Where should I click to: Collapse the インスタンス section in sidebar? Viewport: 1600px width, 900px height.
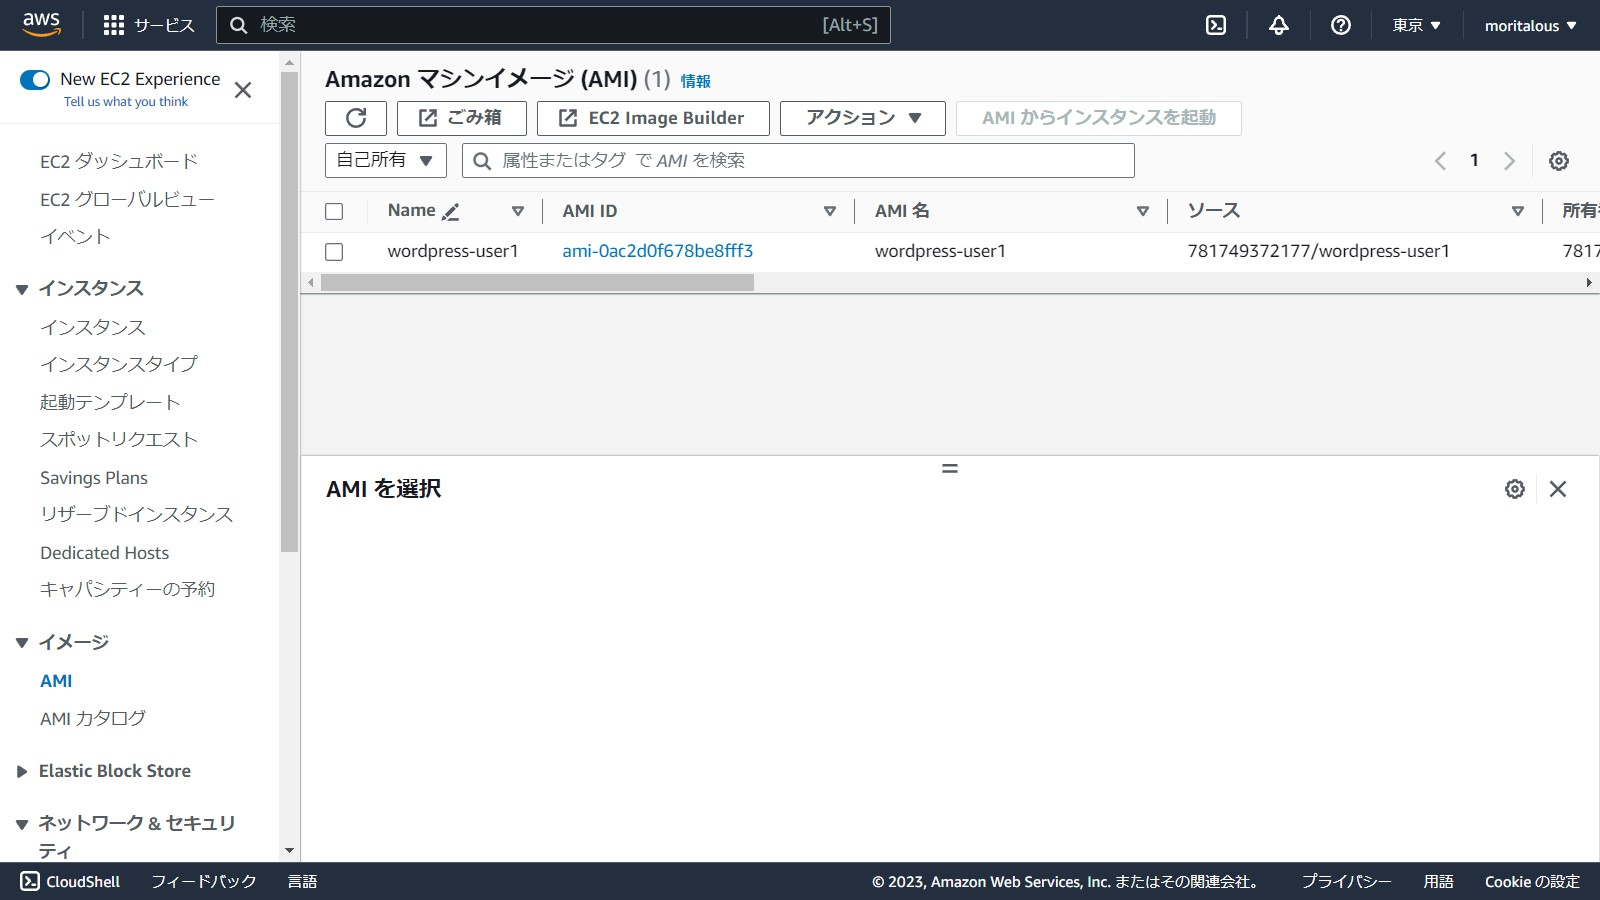(x=22, y=289)
